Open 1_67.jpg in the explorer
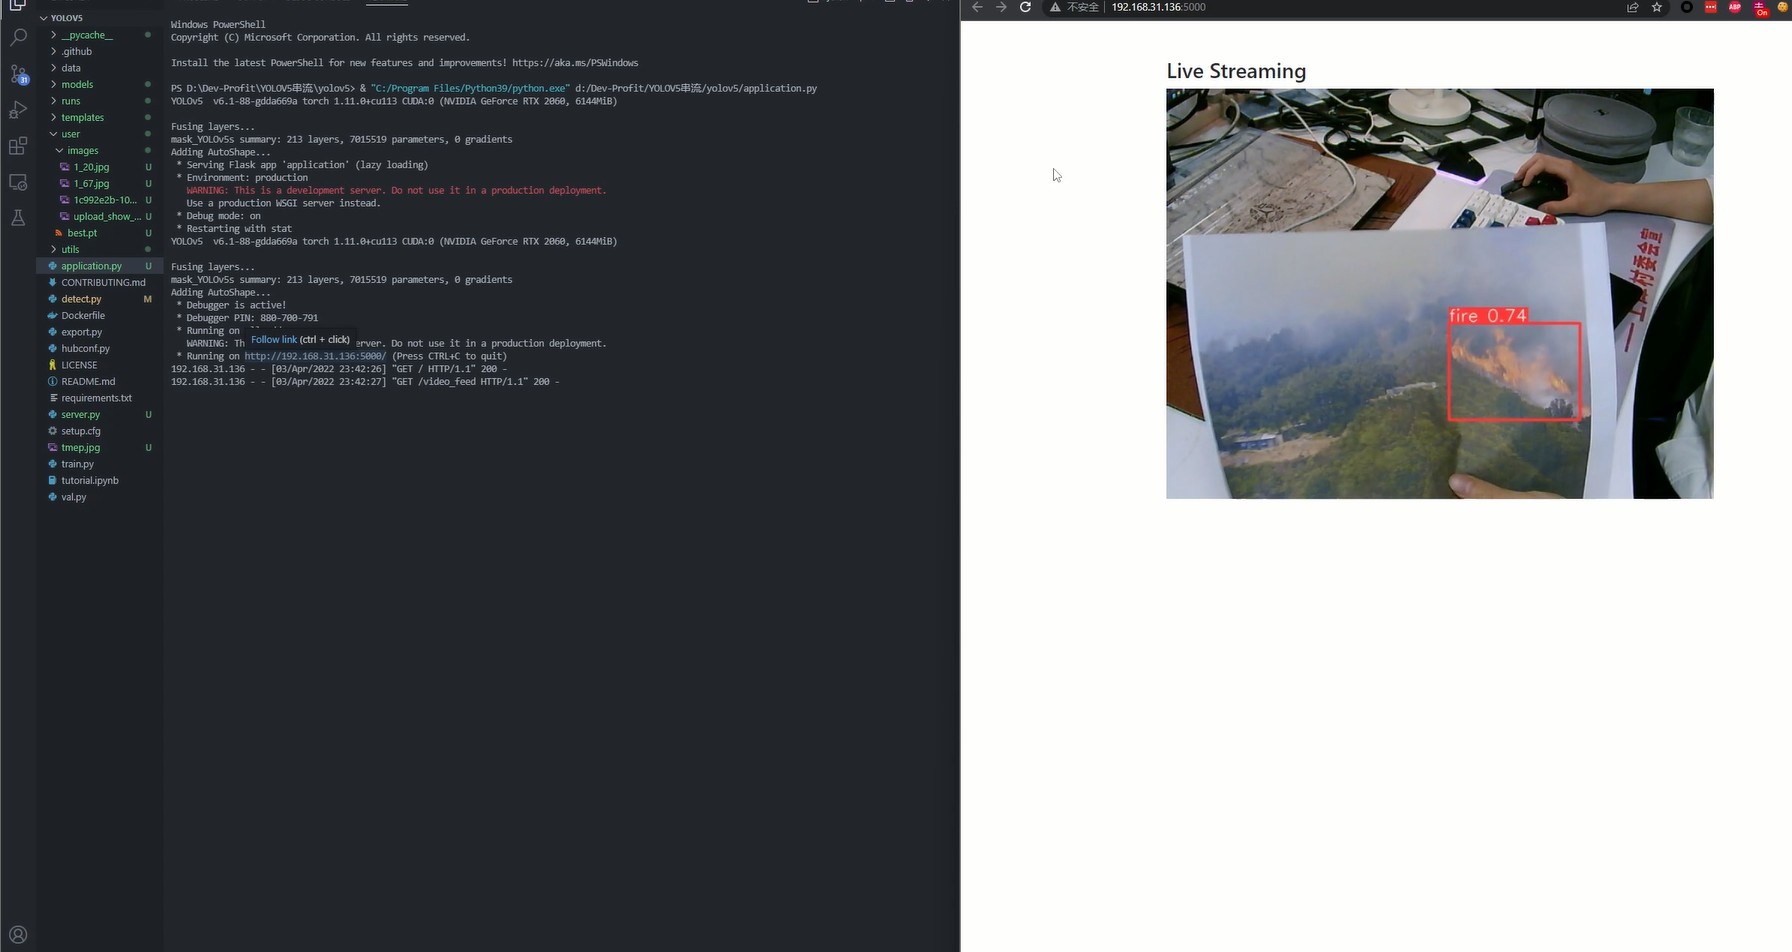The height and width of the screenshot is (952, 1792). (100, 183)
